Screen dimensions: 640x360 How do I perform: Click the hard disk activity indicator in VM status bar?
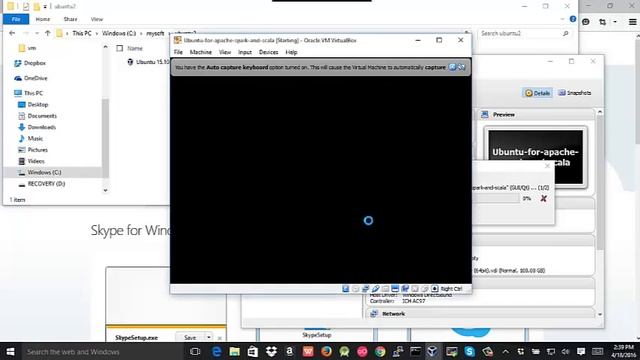(x=346, y=289)
